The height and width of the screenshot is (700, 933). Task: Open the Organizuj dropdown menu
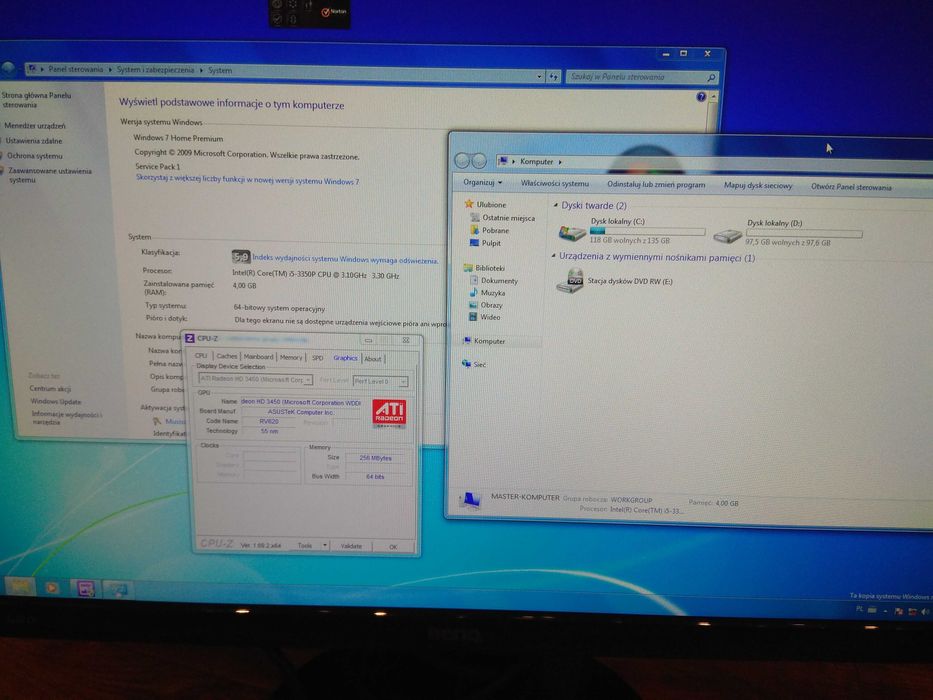pyautogui.click(x=483, y=182)
